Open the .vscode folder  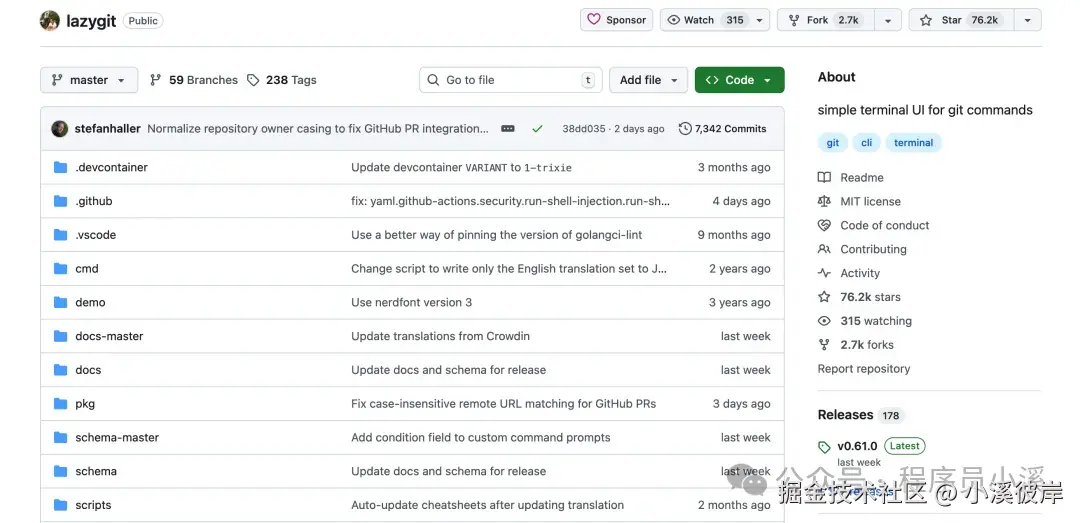point(96,235)
